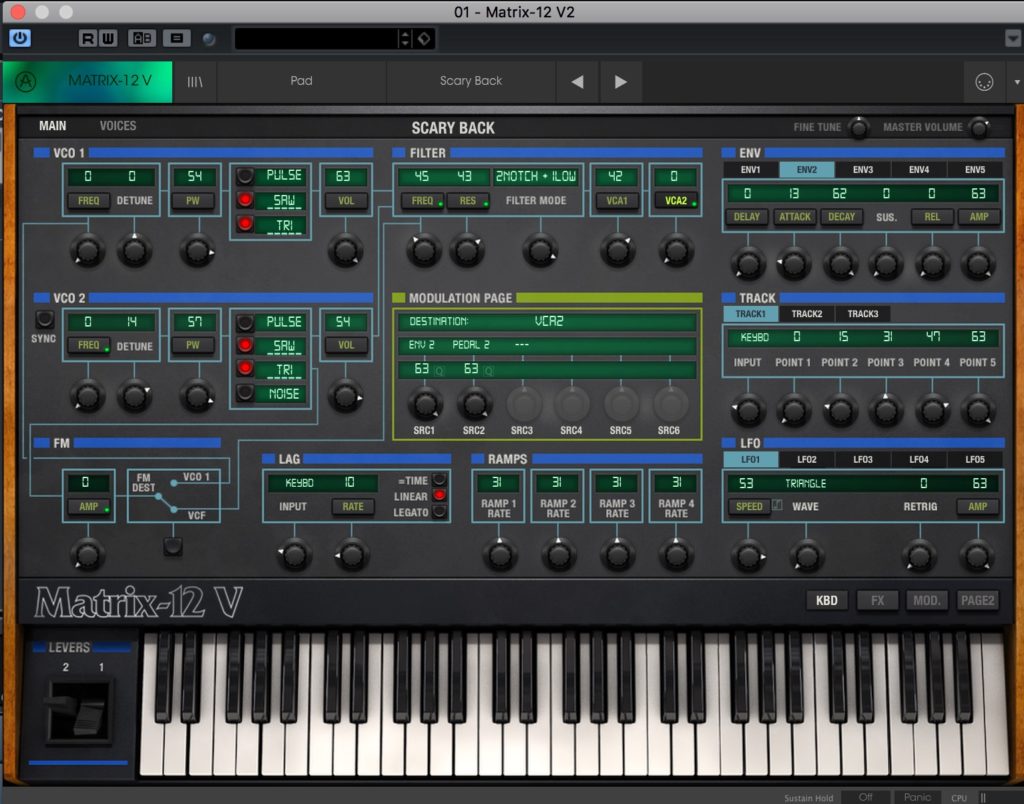Open the A/B compare button
This screenshot has height=804, width=1024.
coord(142,39)
